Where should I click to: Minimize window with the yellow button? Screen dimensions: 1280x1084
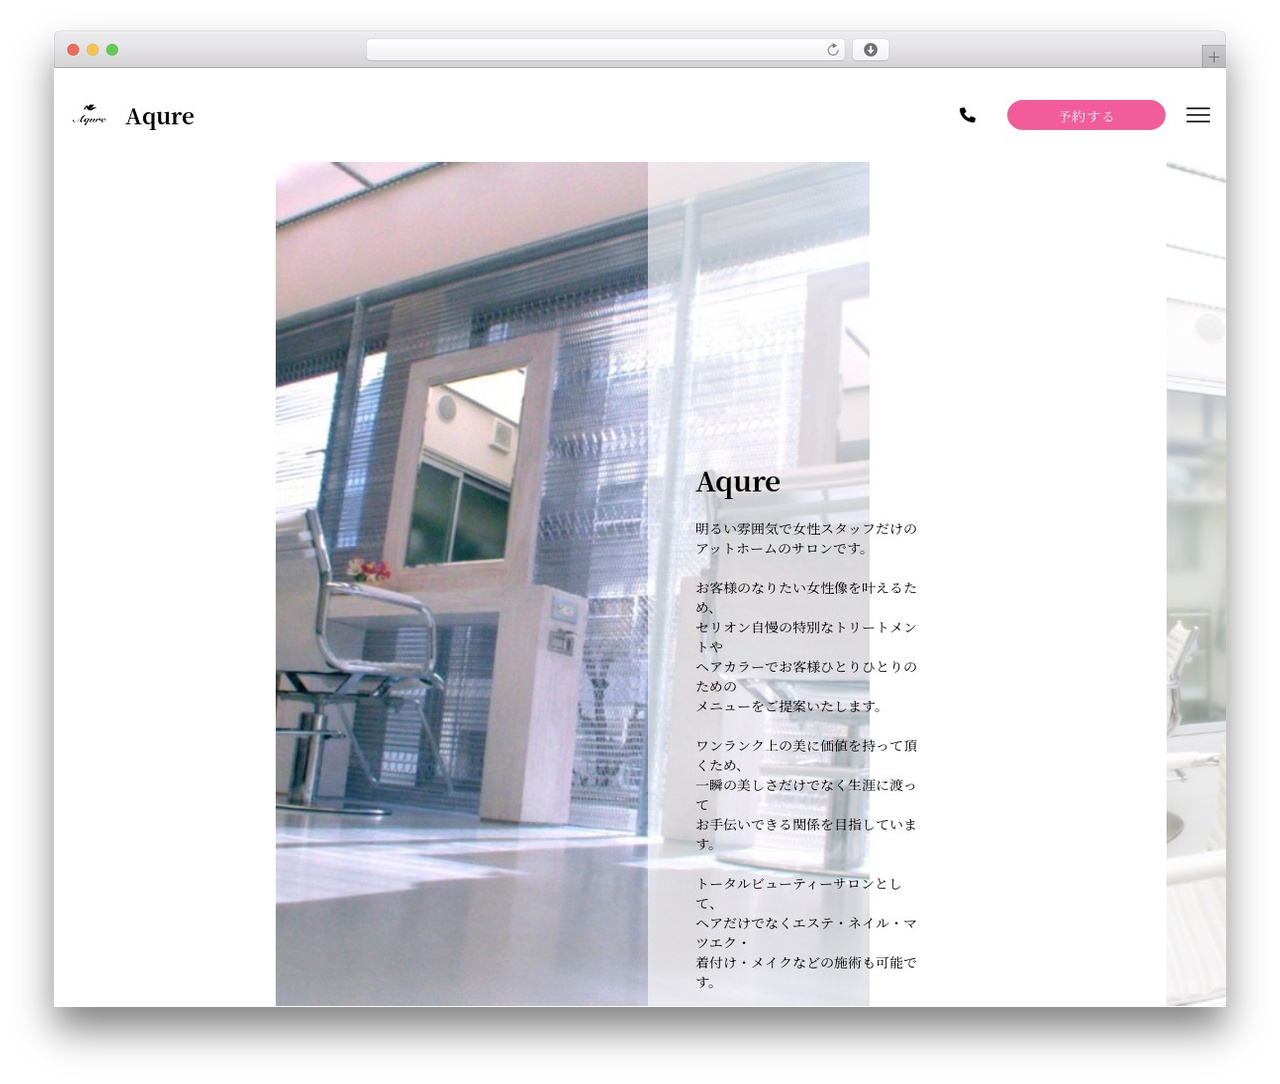click(92, 50)
